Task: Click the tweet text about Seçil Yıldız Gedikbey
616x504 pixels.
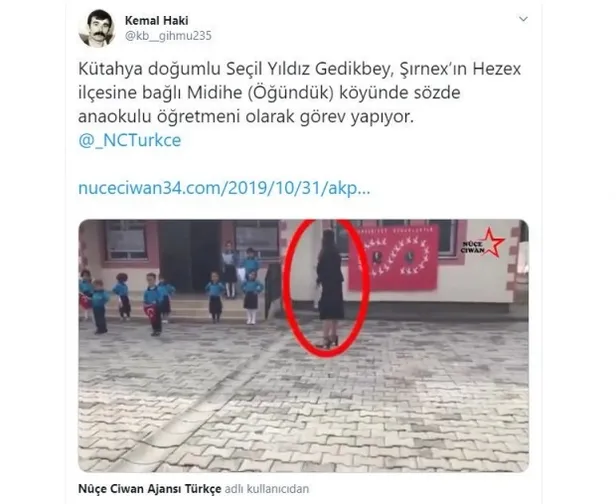Action: pos(299,93)
